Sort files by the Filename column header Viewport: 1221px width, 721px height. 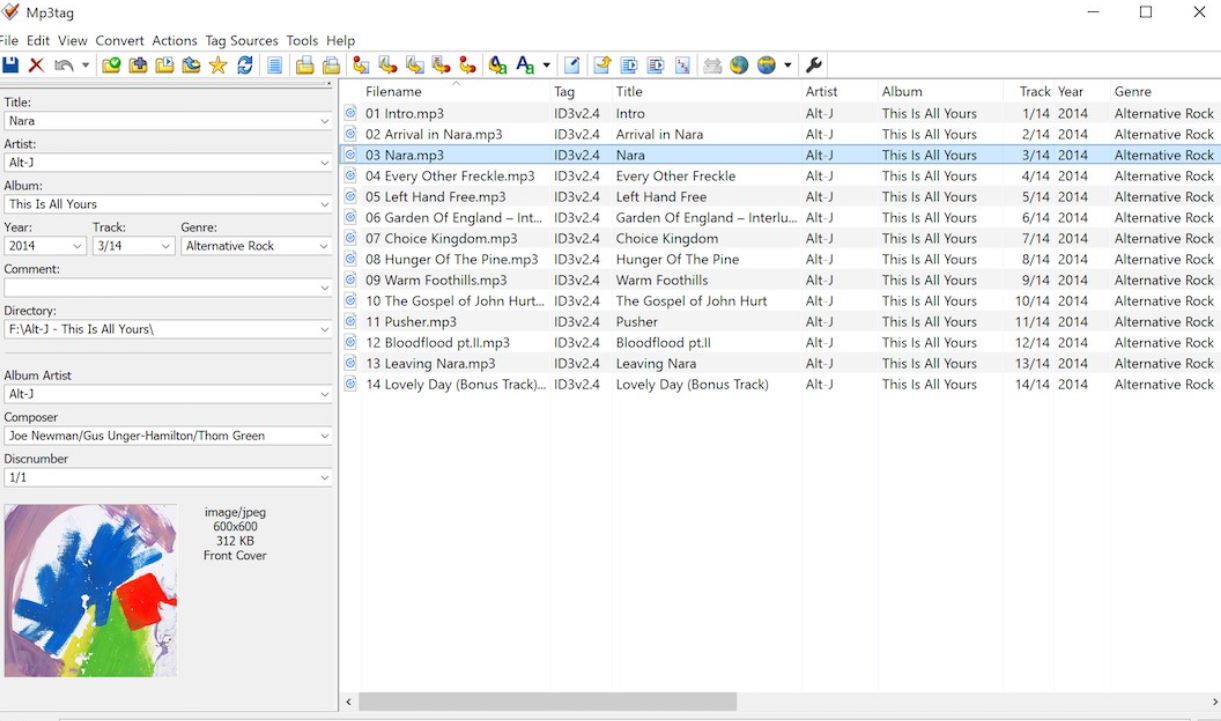click(393, 91)
